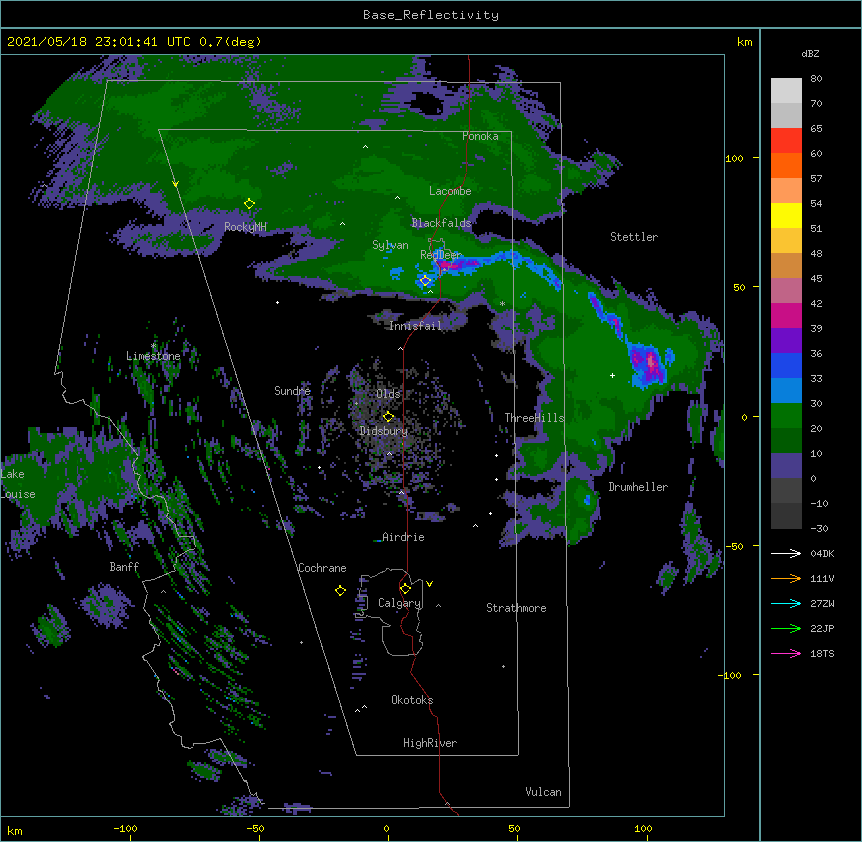Click the yellow V marker east of Calgary
Image resolution: width=862 pixels, height=842 pixels.
coord(429,584)
